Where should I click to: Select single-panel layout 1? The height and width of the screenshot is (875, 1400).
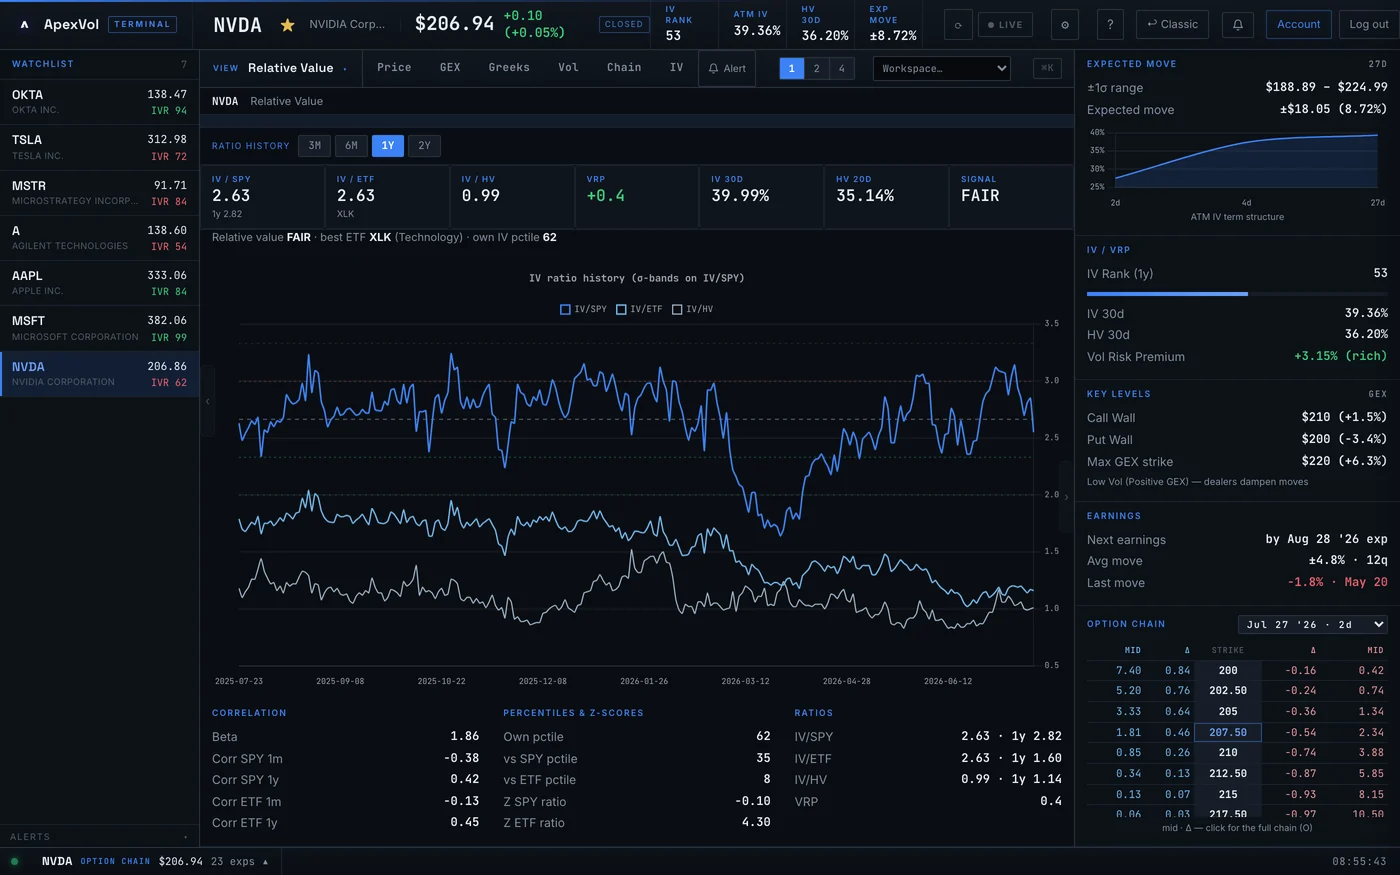click(x=791, y=68)
